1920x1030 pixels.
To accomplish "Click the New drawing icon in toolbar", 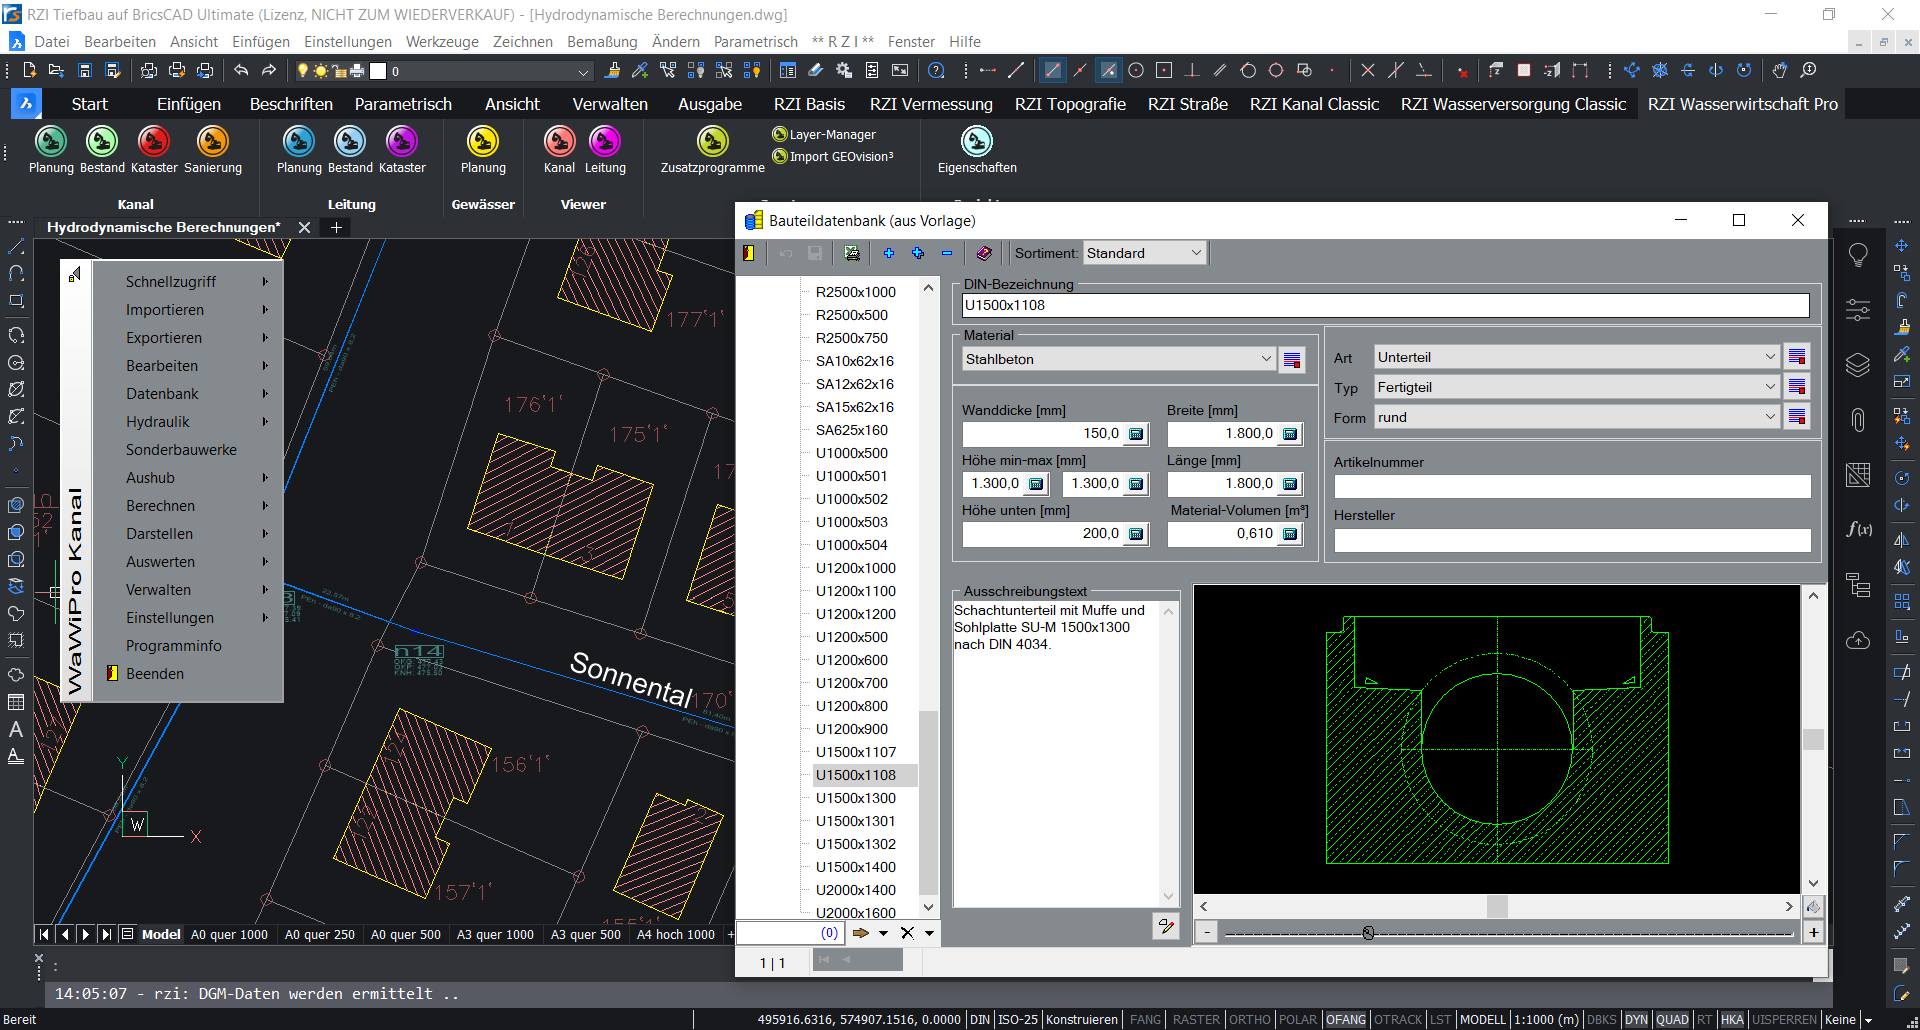I will click(x=29, y=70).
